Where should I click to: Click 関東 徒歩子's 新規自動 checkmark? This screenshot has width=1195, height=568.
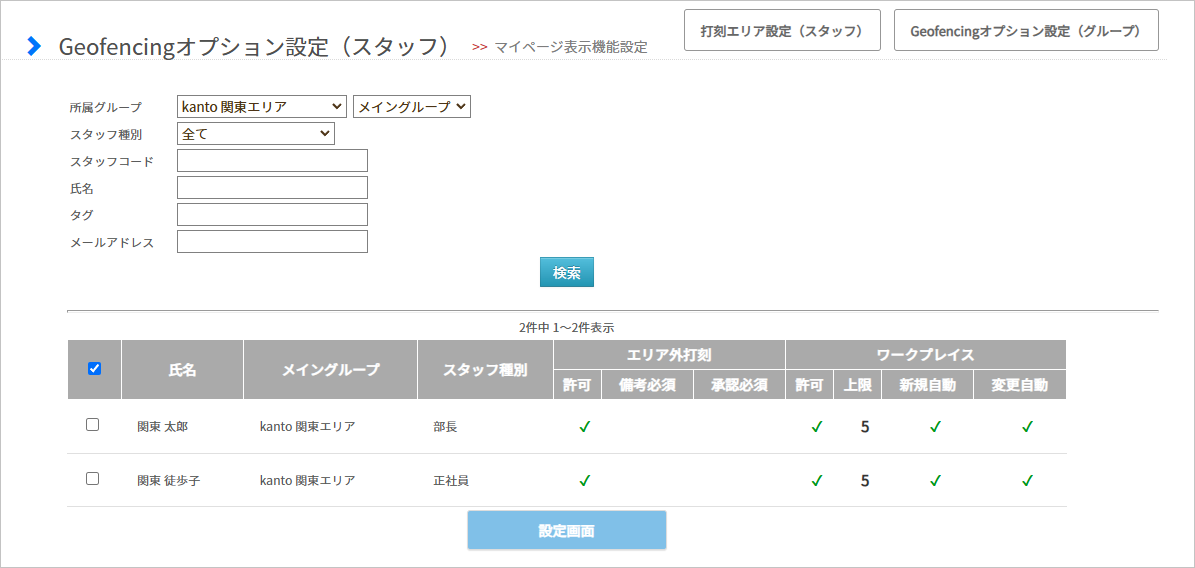click(x=935, y=480)
